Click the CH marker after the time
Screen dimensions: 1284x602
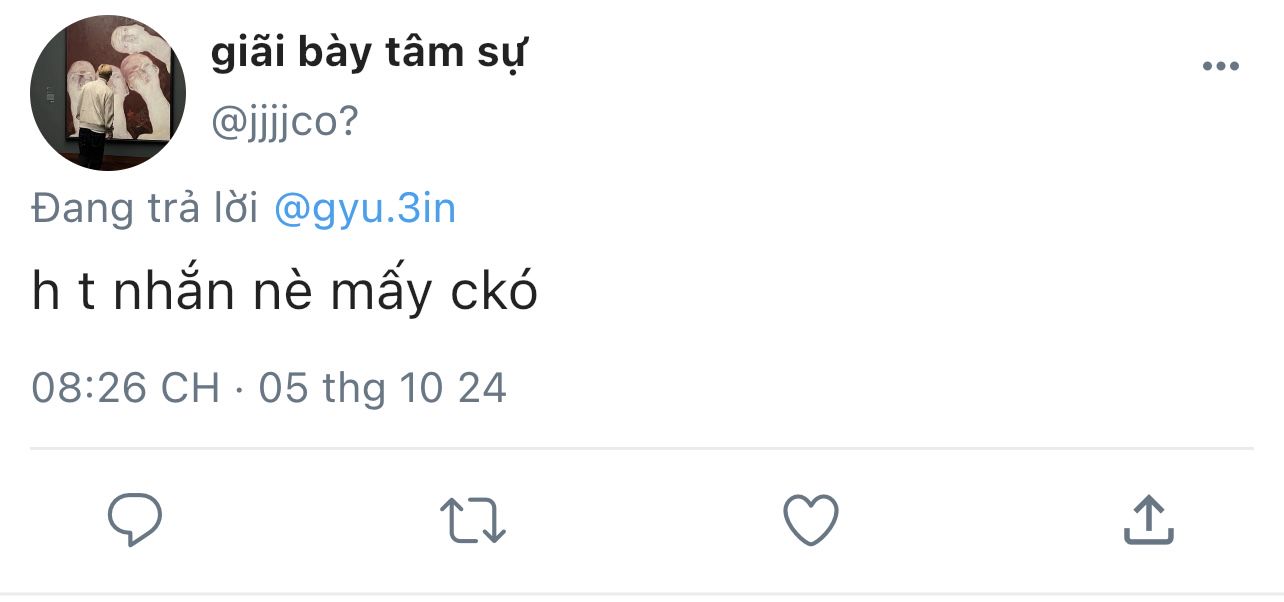(190, 388)
